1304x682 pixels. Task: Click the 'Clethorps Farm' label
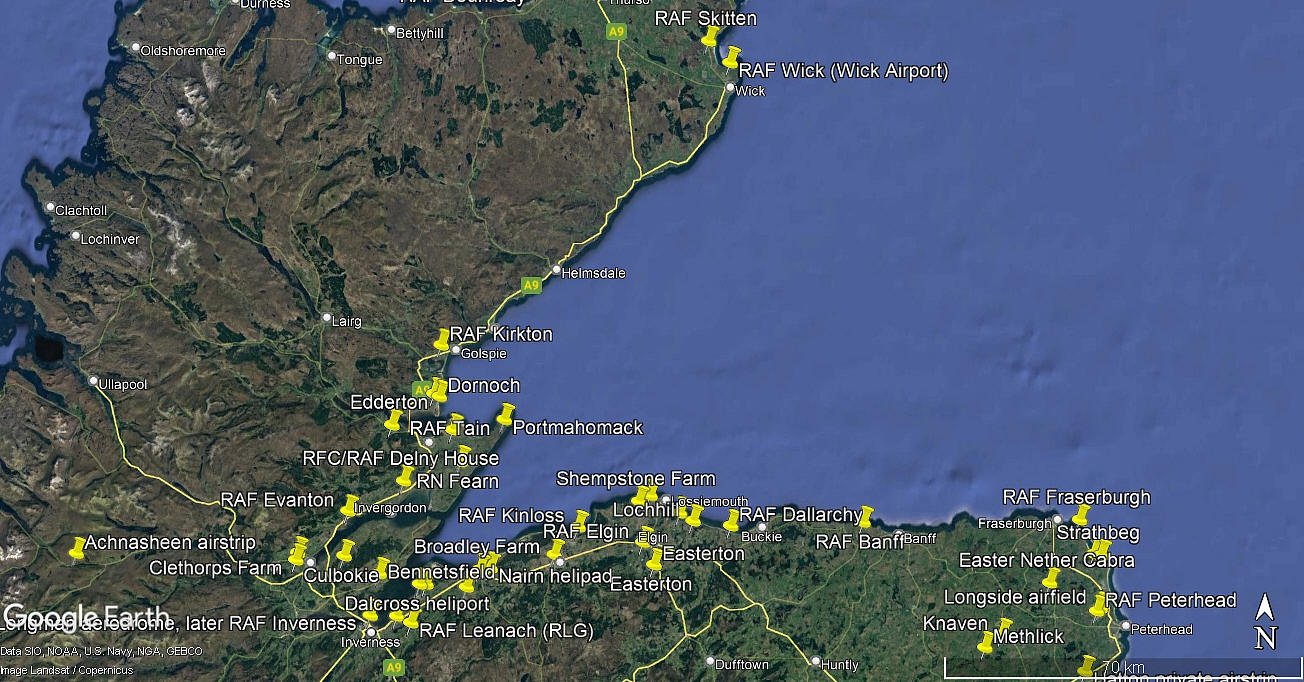pos(215,568)
